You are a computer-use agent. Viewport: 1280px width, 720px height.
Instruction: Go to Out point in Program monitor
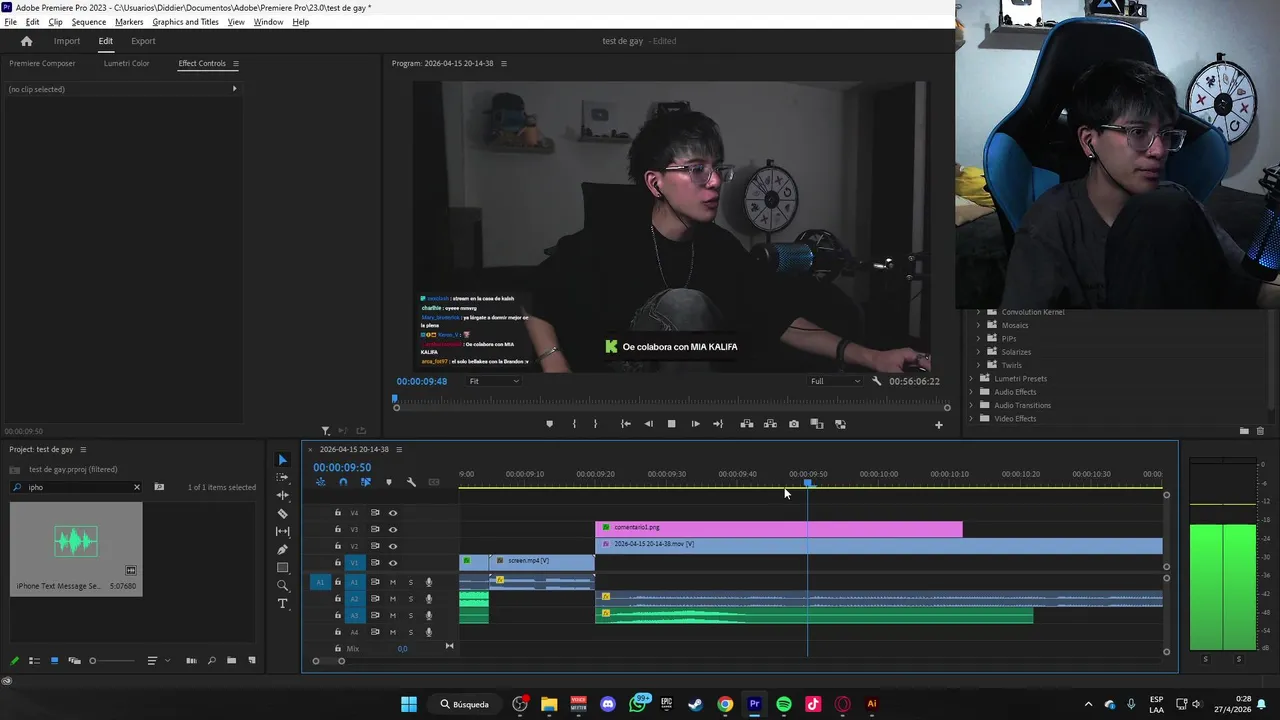[x=717, y=424]
